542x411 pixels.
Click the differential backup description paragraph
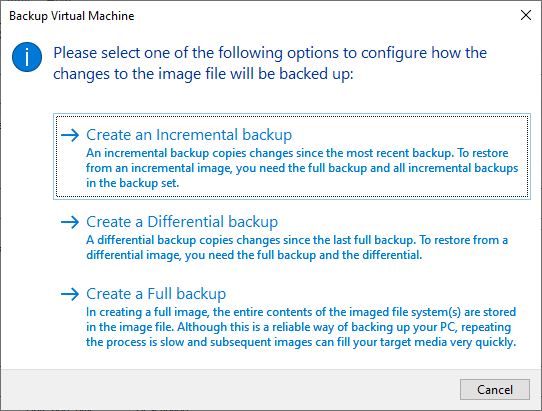point(297,247)
